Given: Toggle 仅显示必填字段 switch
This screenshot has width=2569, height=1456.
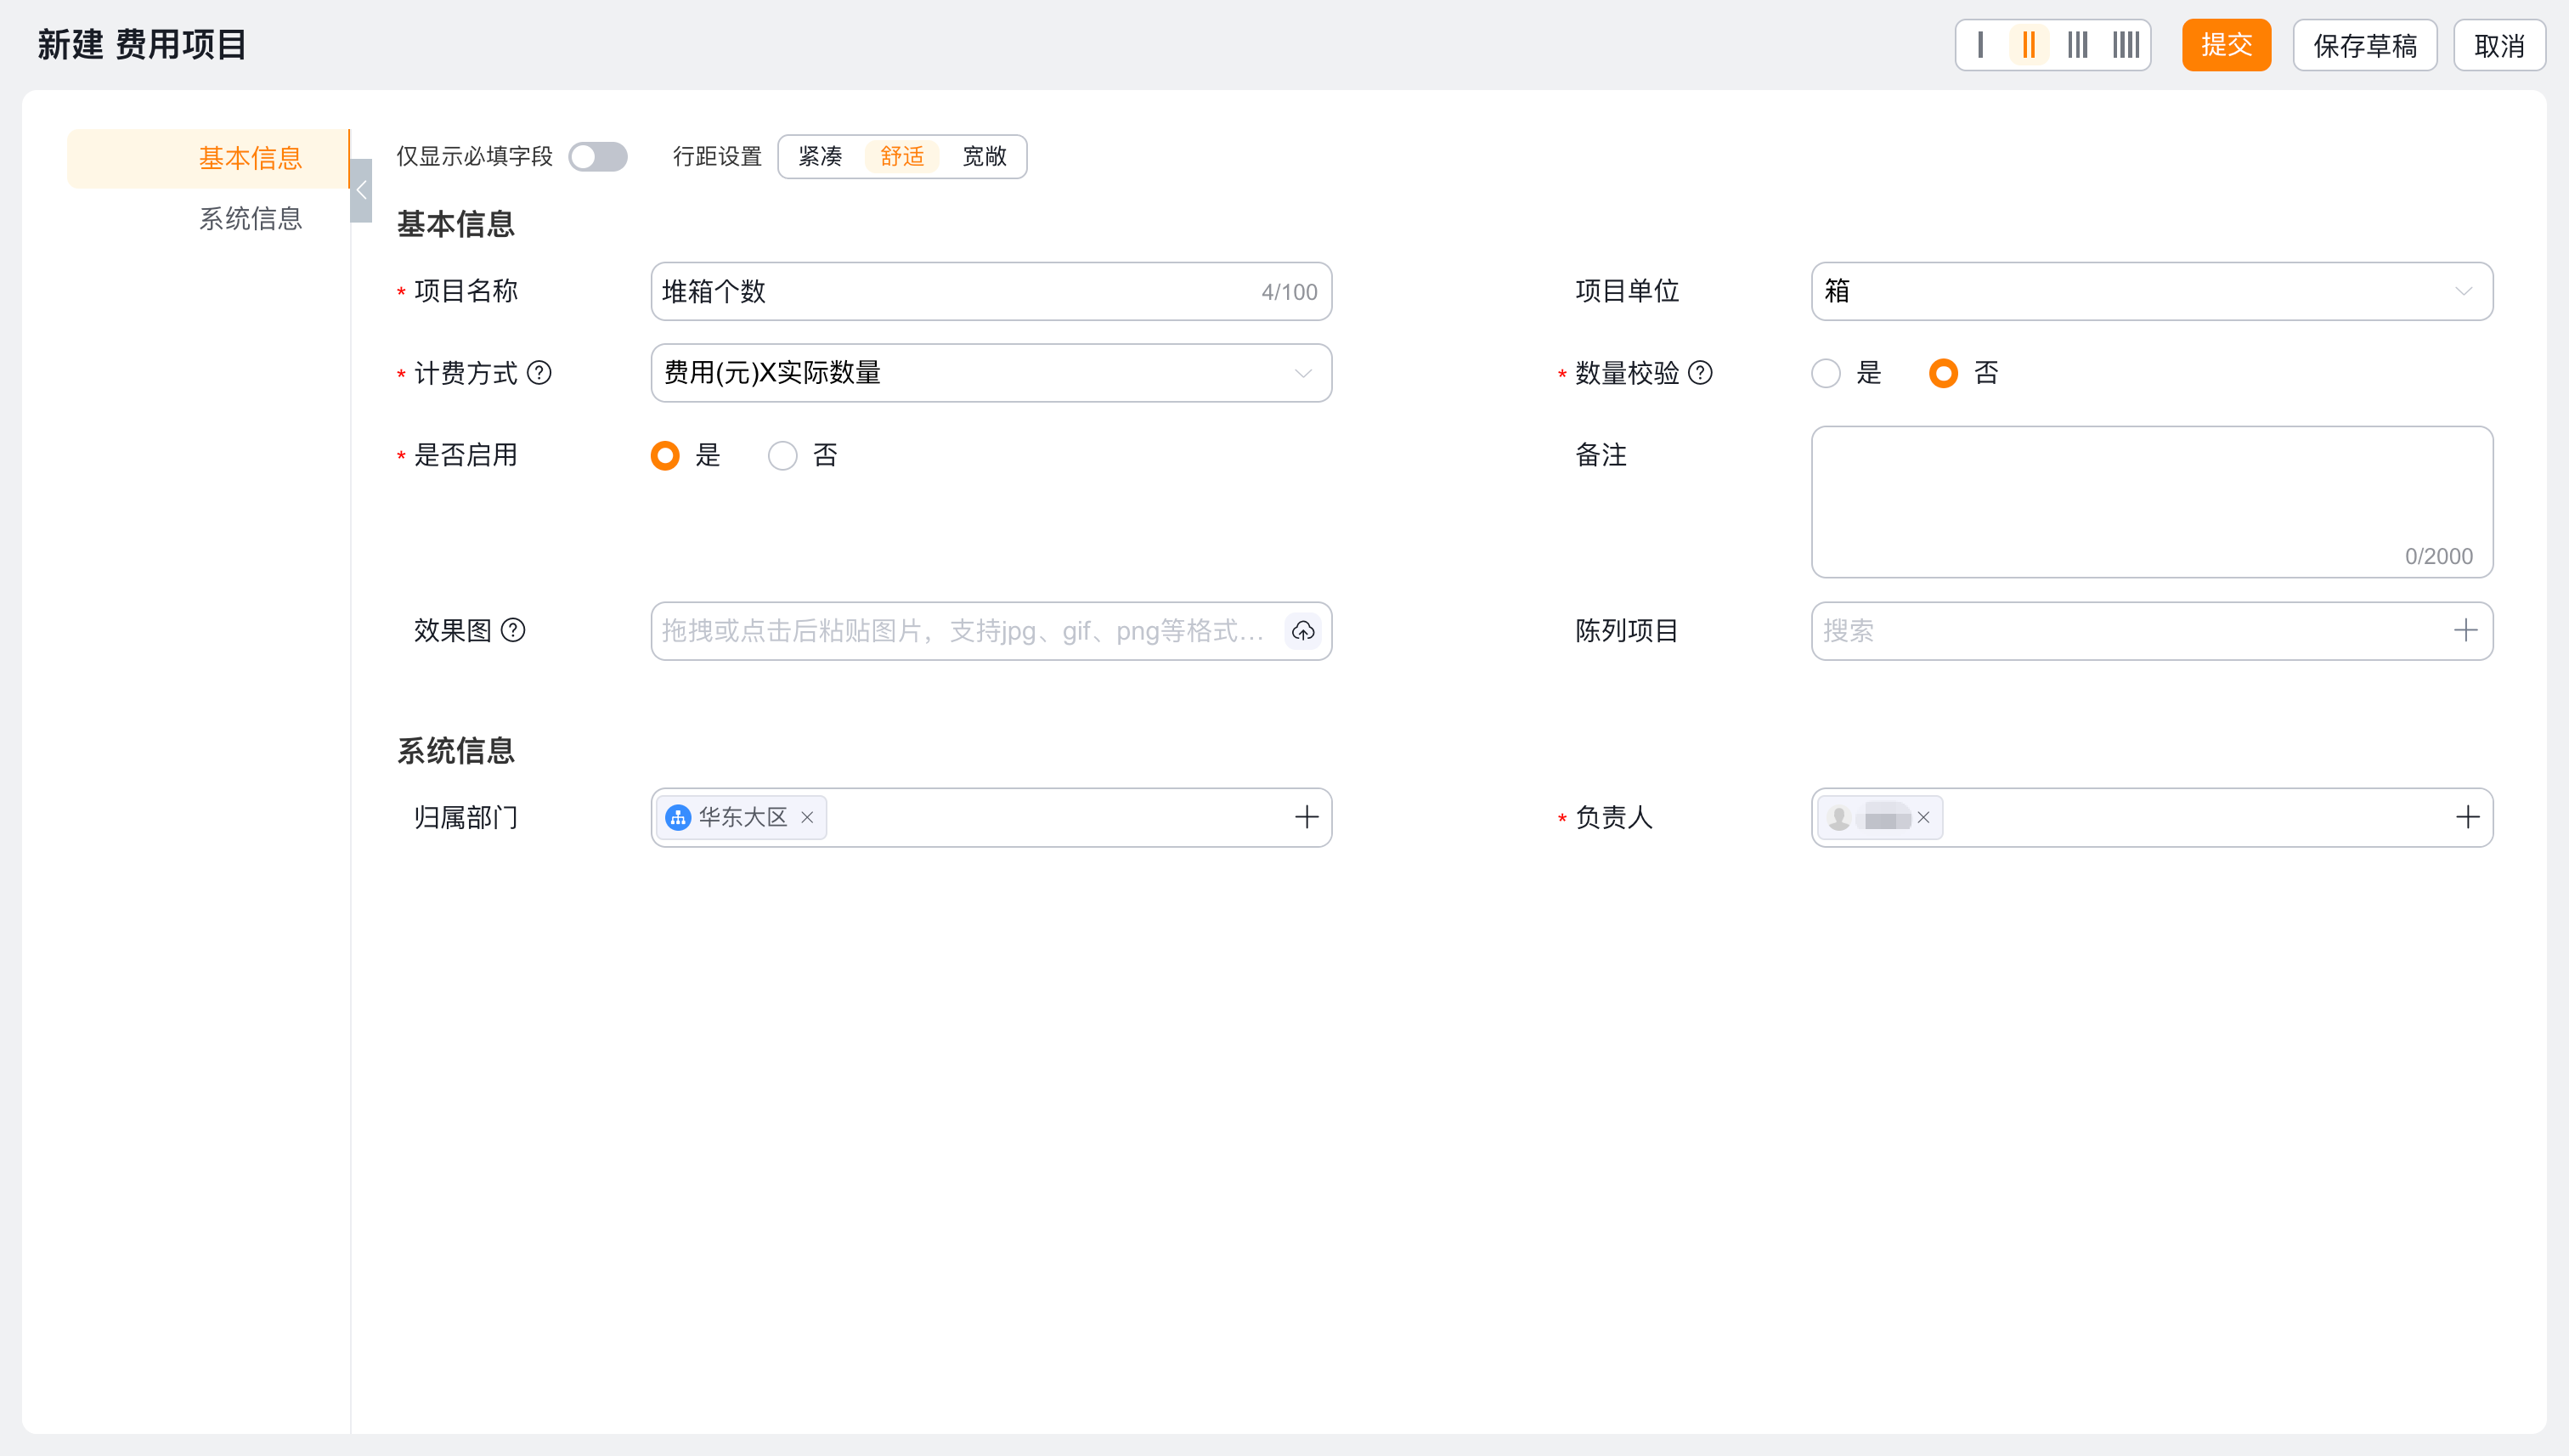Looking at the screenshot, I should click(x=598, y=157).
